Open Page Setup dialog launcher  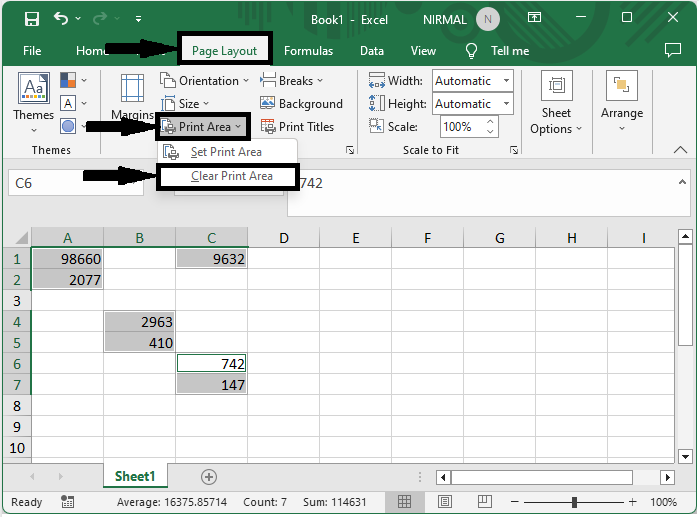350,150
